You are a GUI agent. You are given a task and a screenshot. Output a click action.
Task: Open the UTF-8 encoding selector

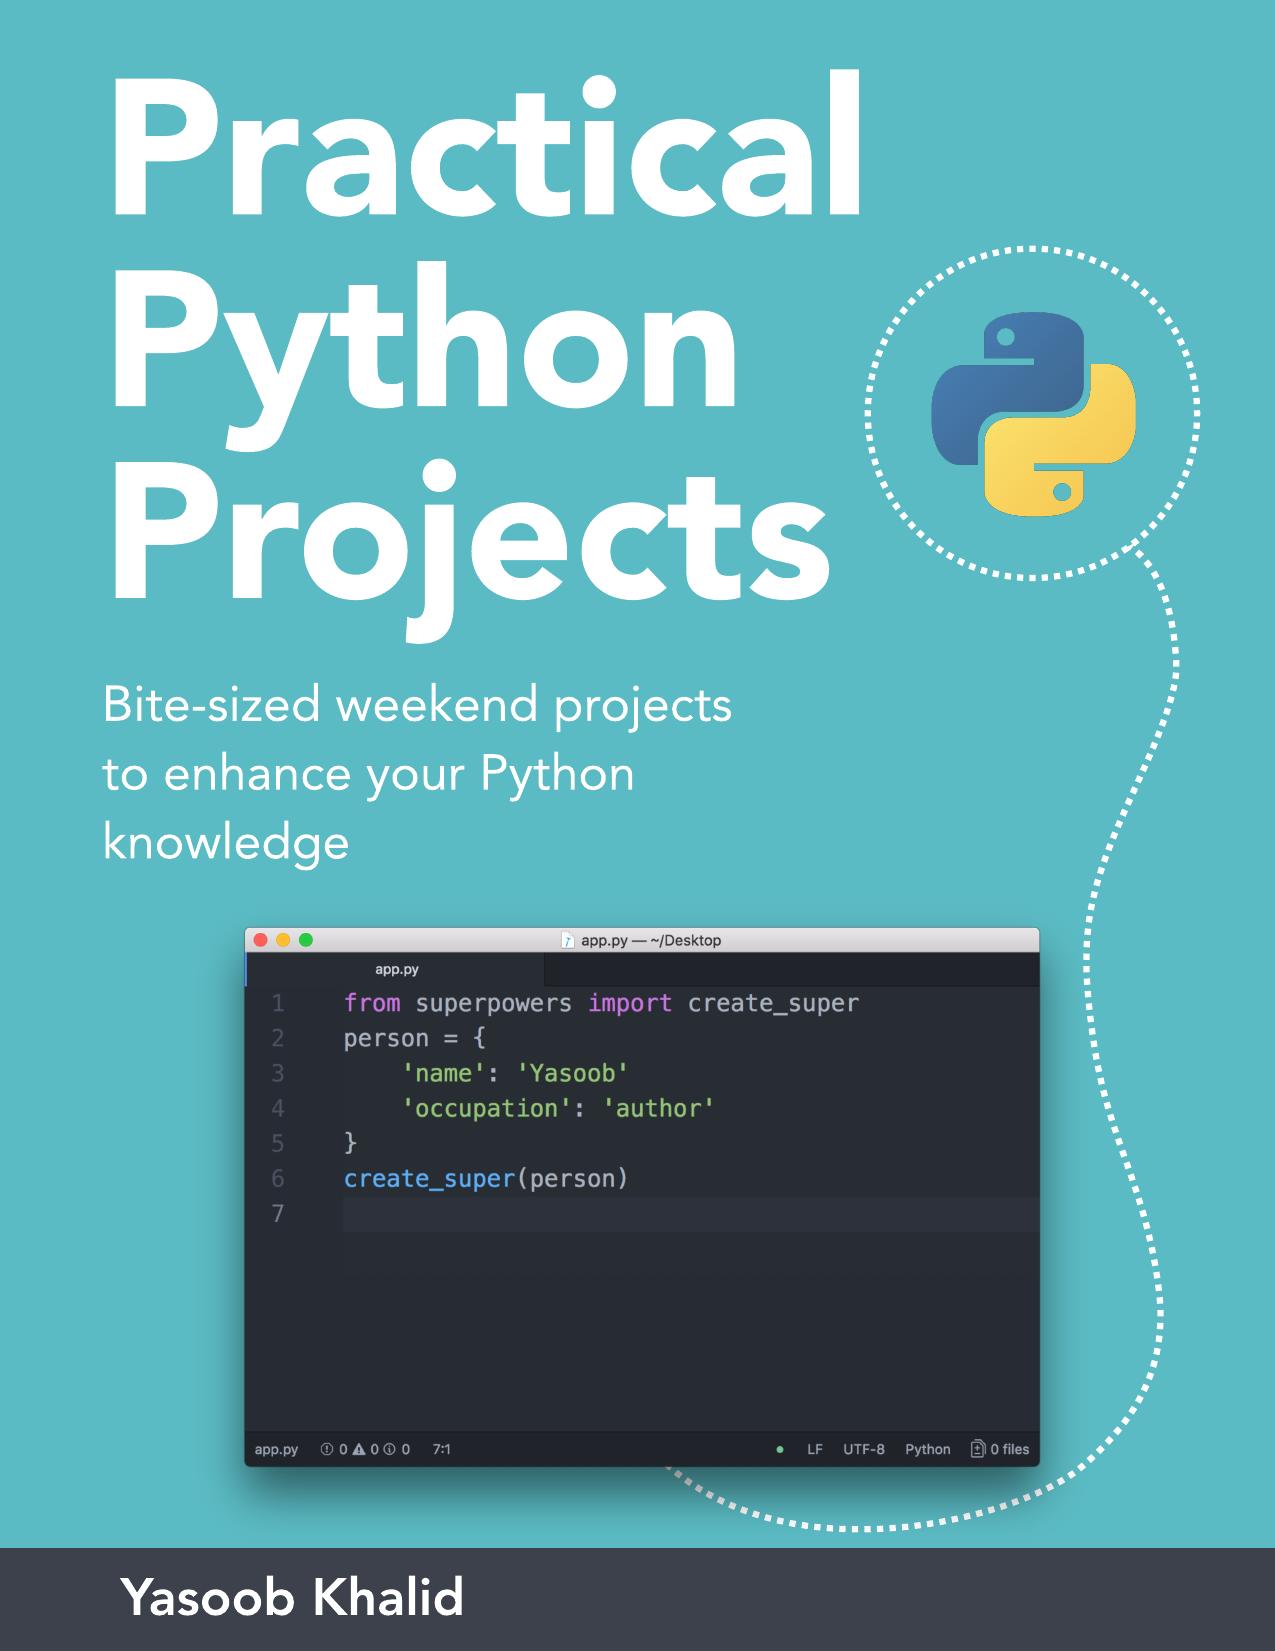click(x=863, y=1449)
